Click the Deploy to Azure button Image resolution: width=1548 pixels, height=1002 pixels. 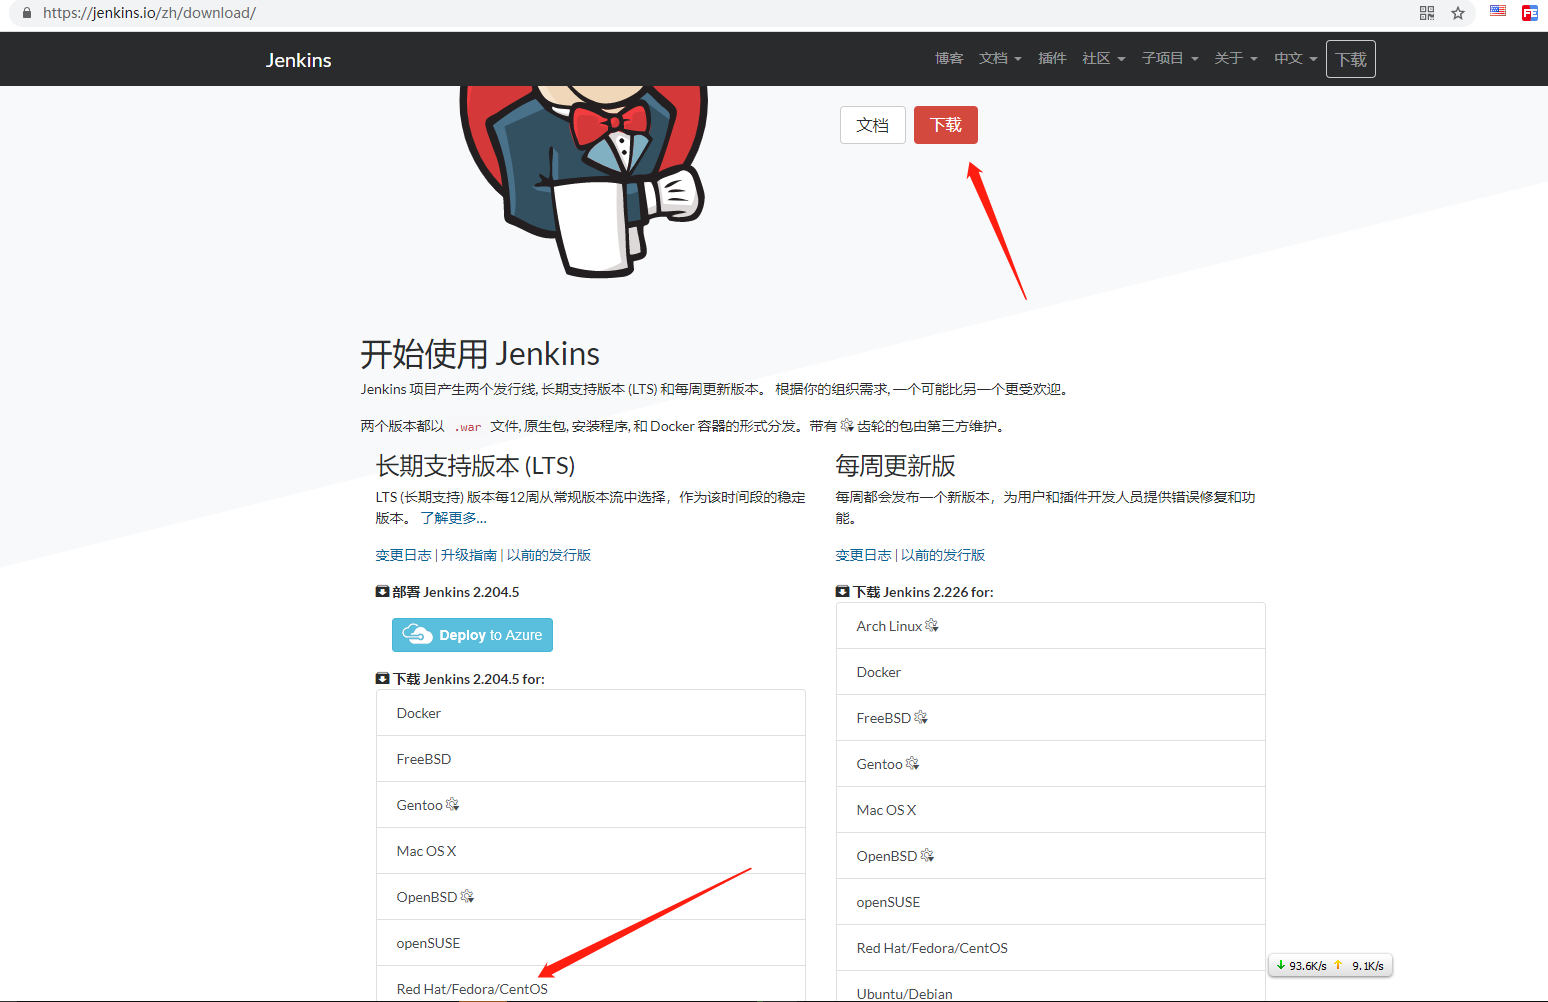click(472, 635)
